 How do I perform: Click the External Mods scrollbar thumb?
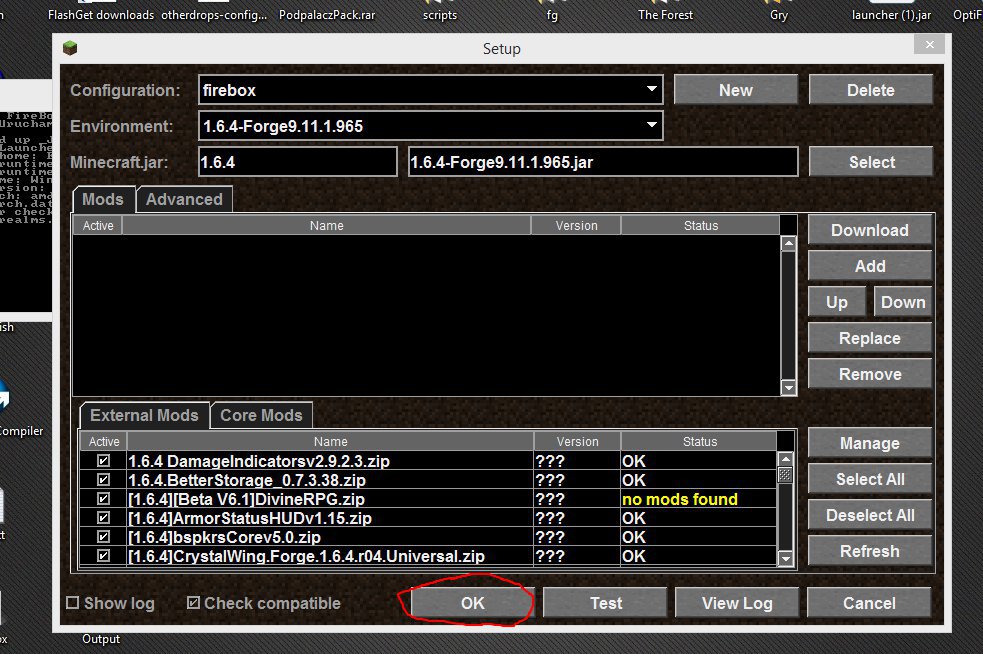point(785,475)
